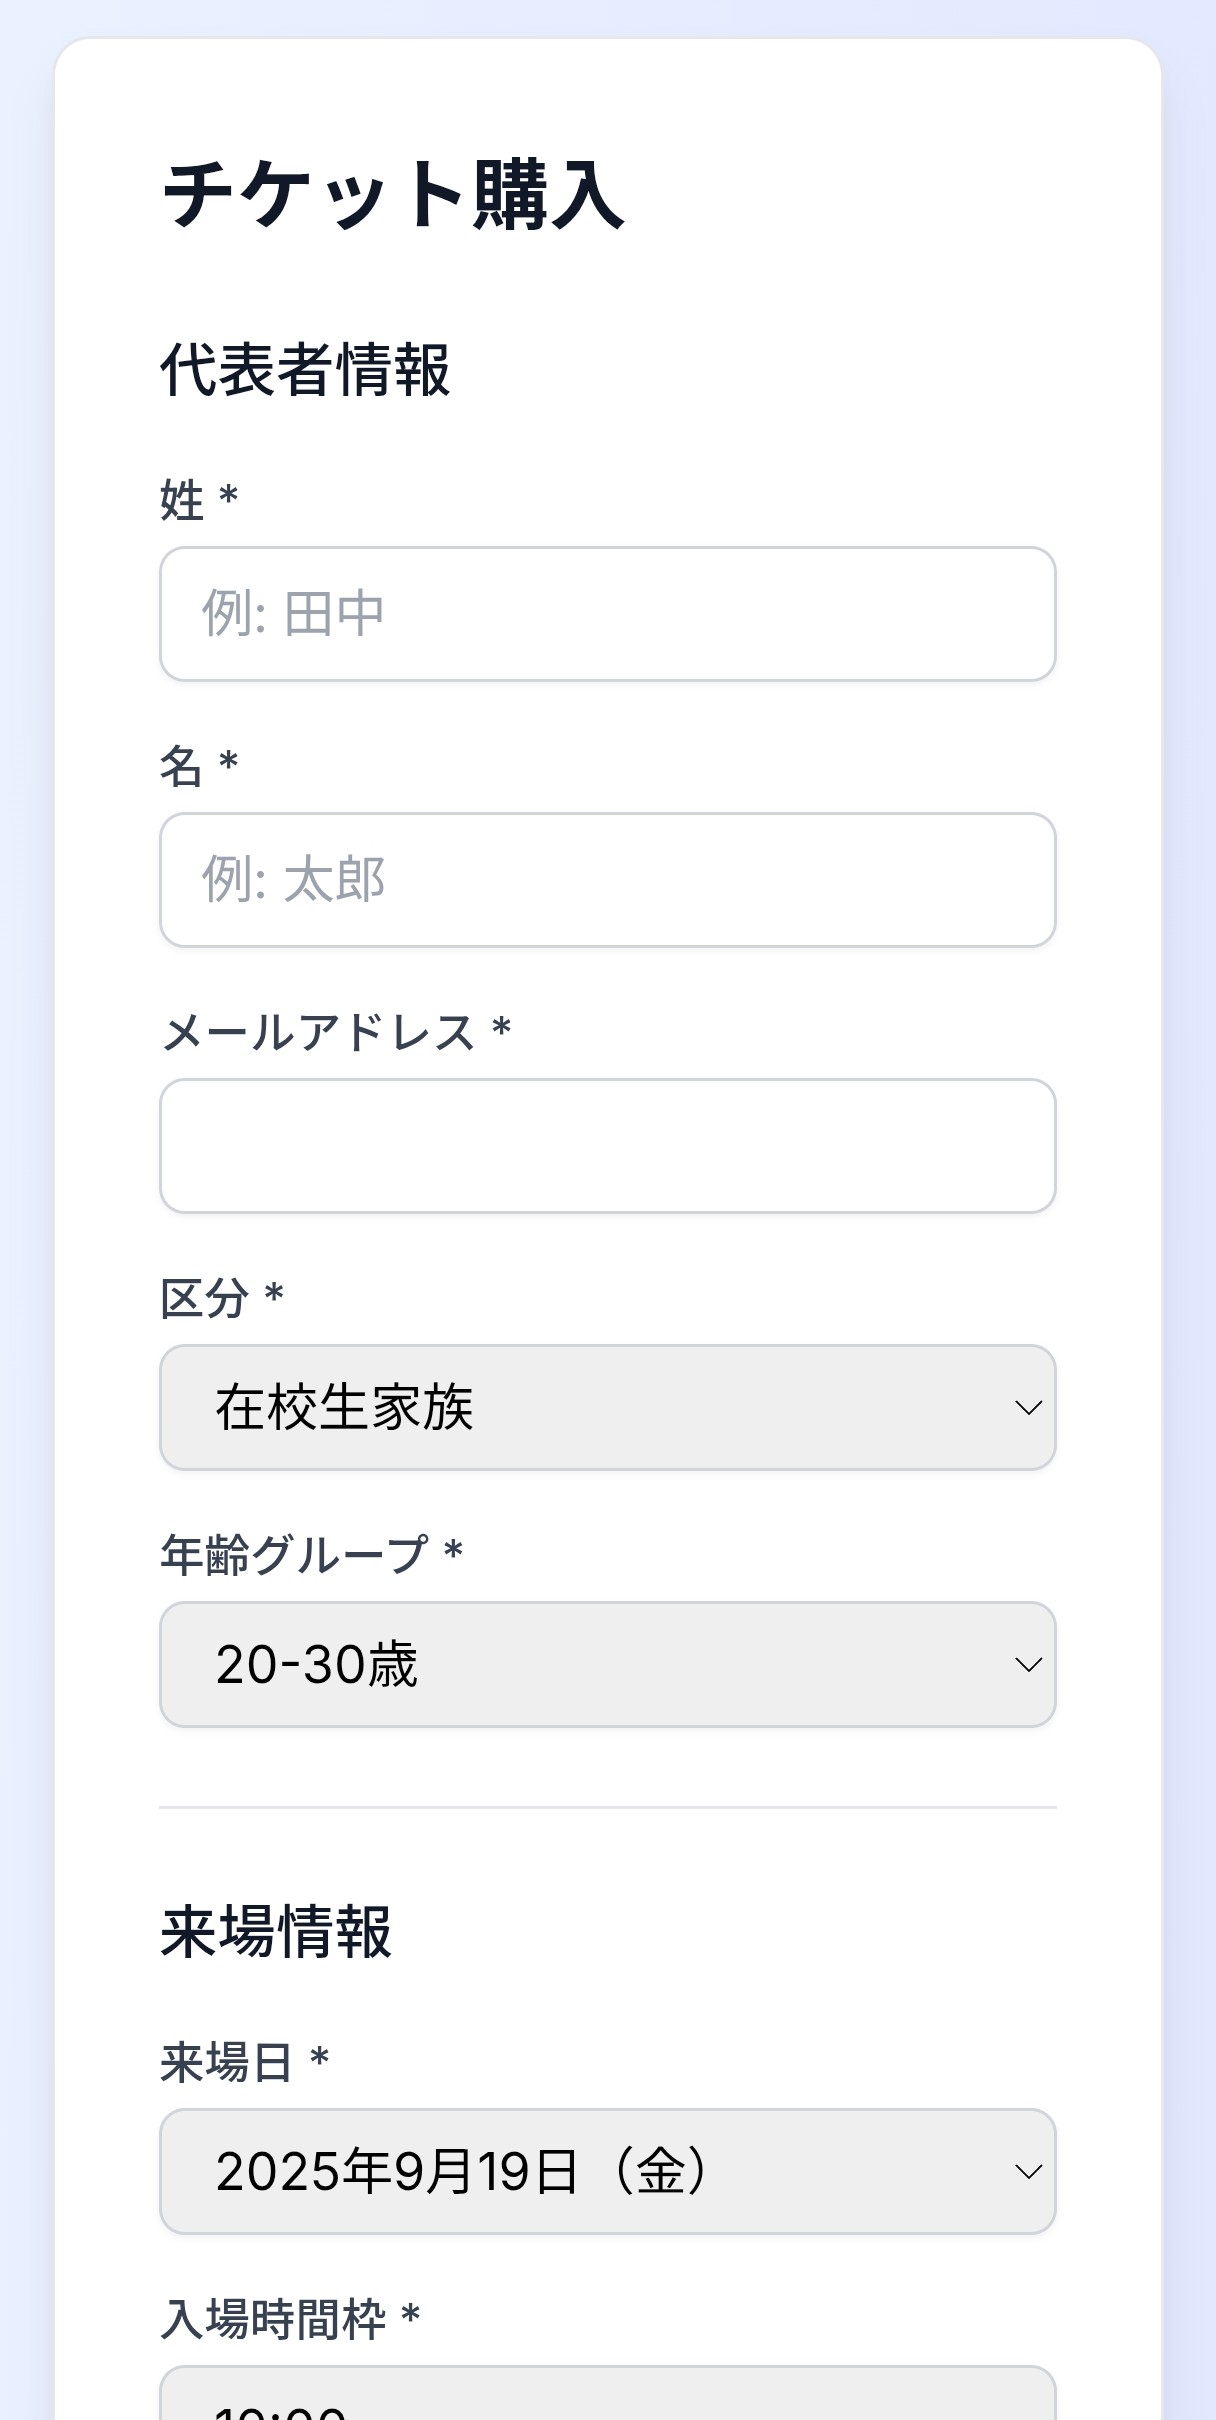Focus the 名 input with 太郎 placeholder
Viewport: 1216px width, 2420px height.
click(607, 880)
